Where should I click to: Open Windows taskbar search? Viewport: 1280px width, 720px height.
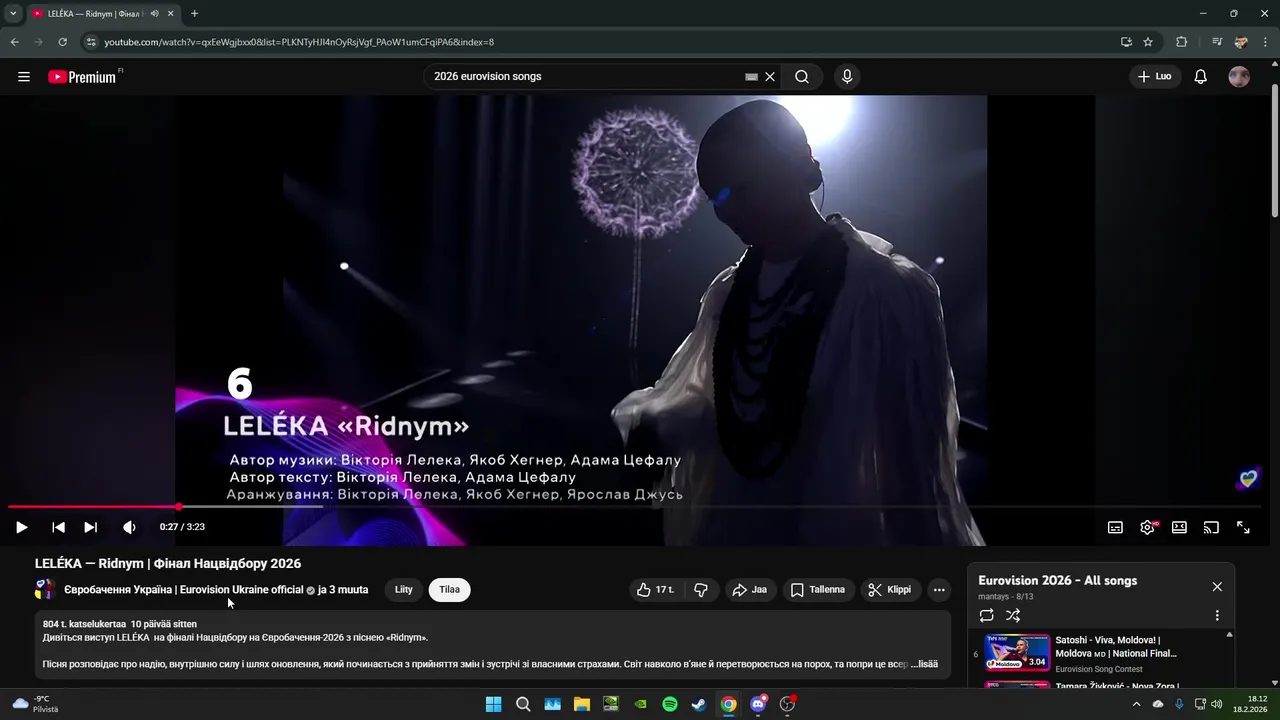523,704
